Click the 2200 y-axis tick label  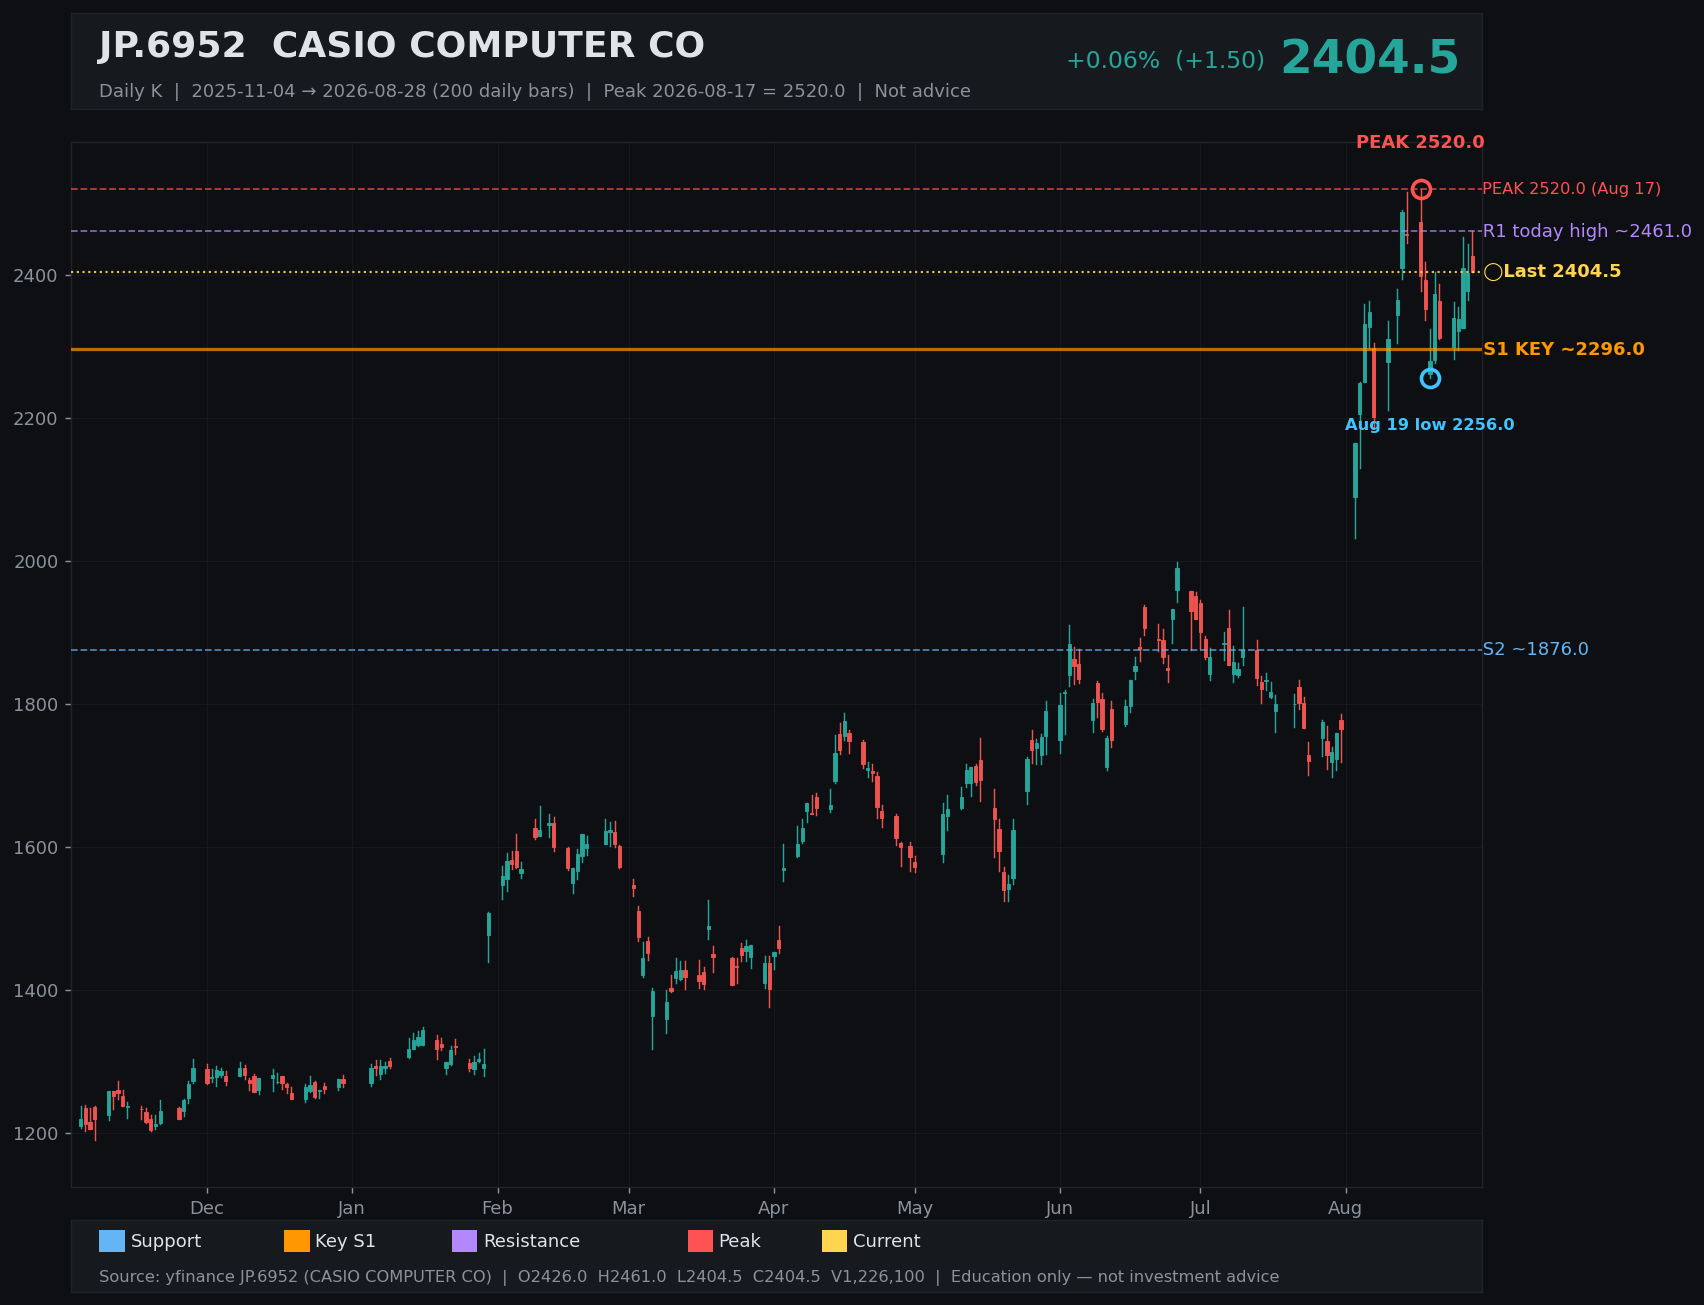(x=36, y=418)
